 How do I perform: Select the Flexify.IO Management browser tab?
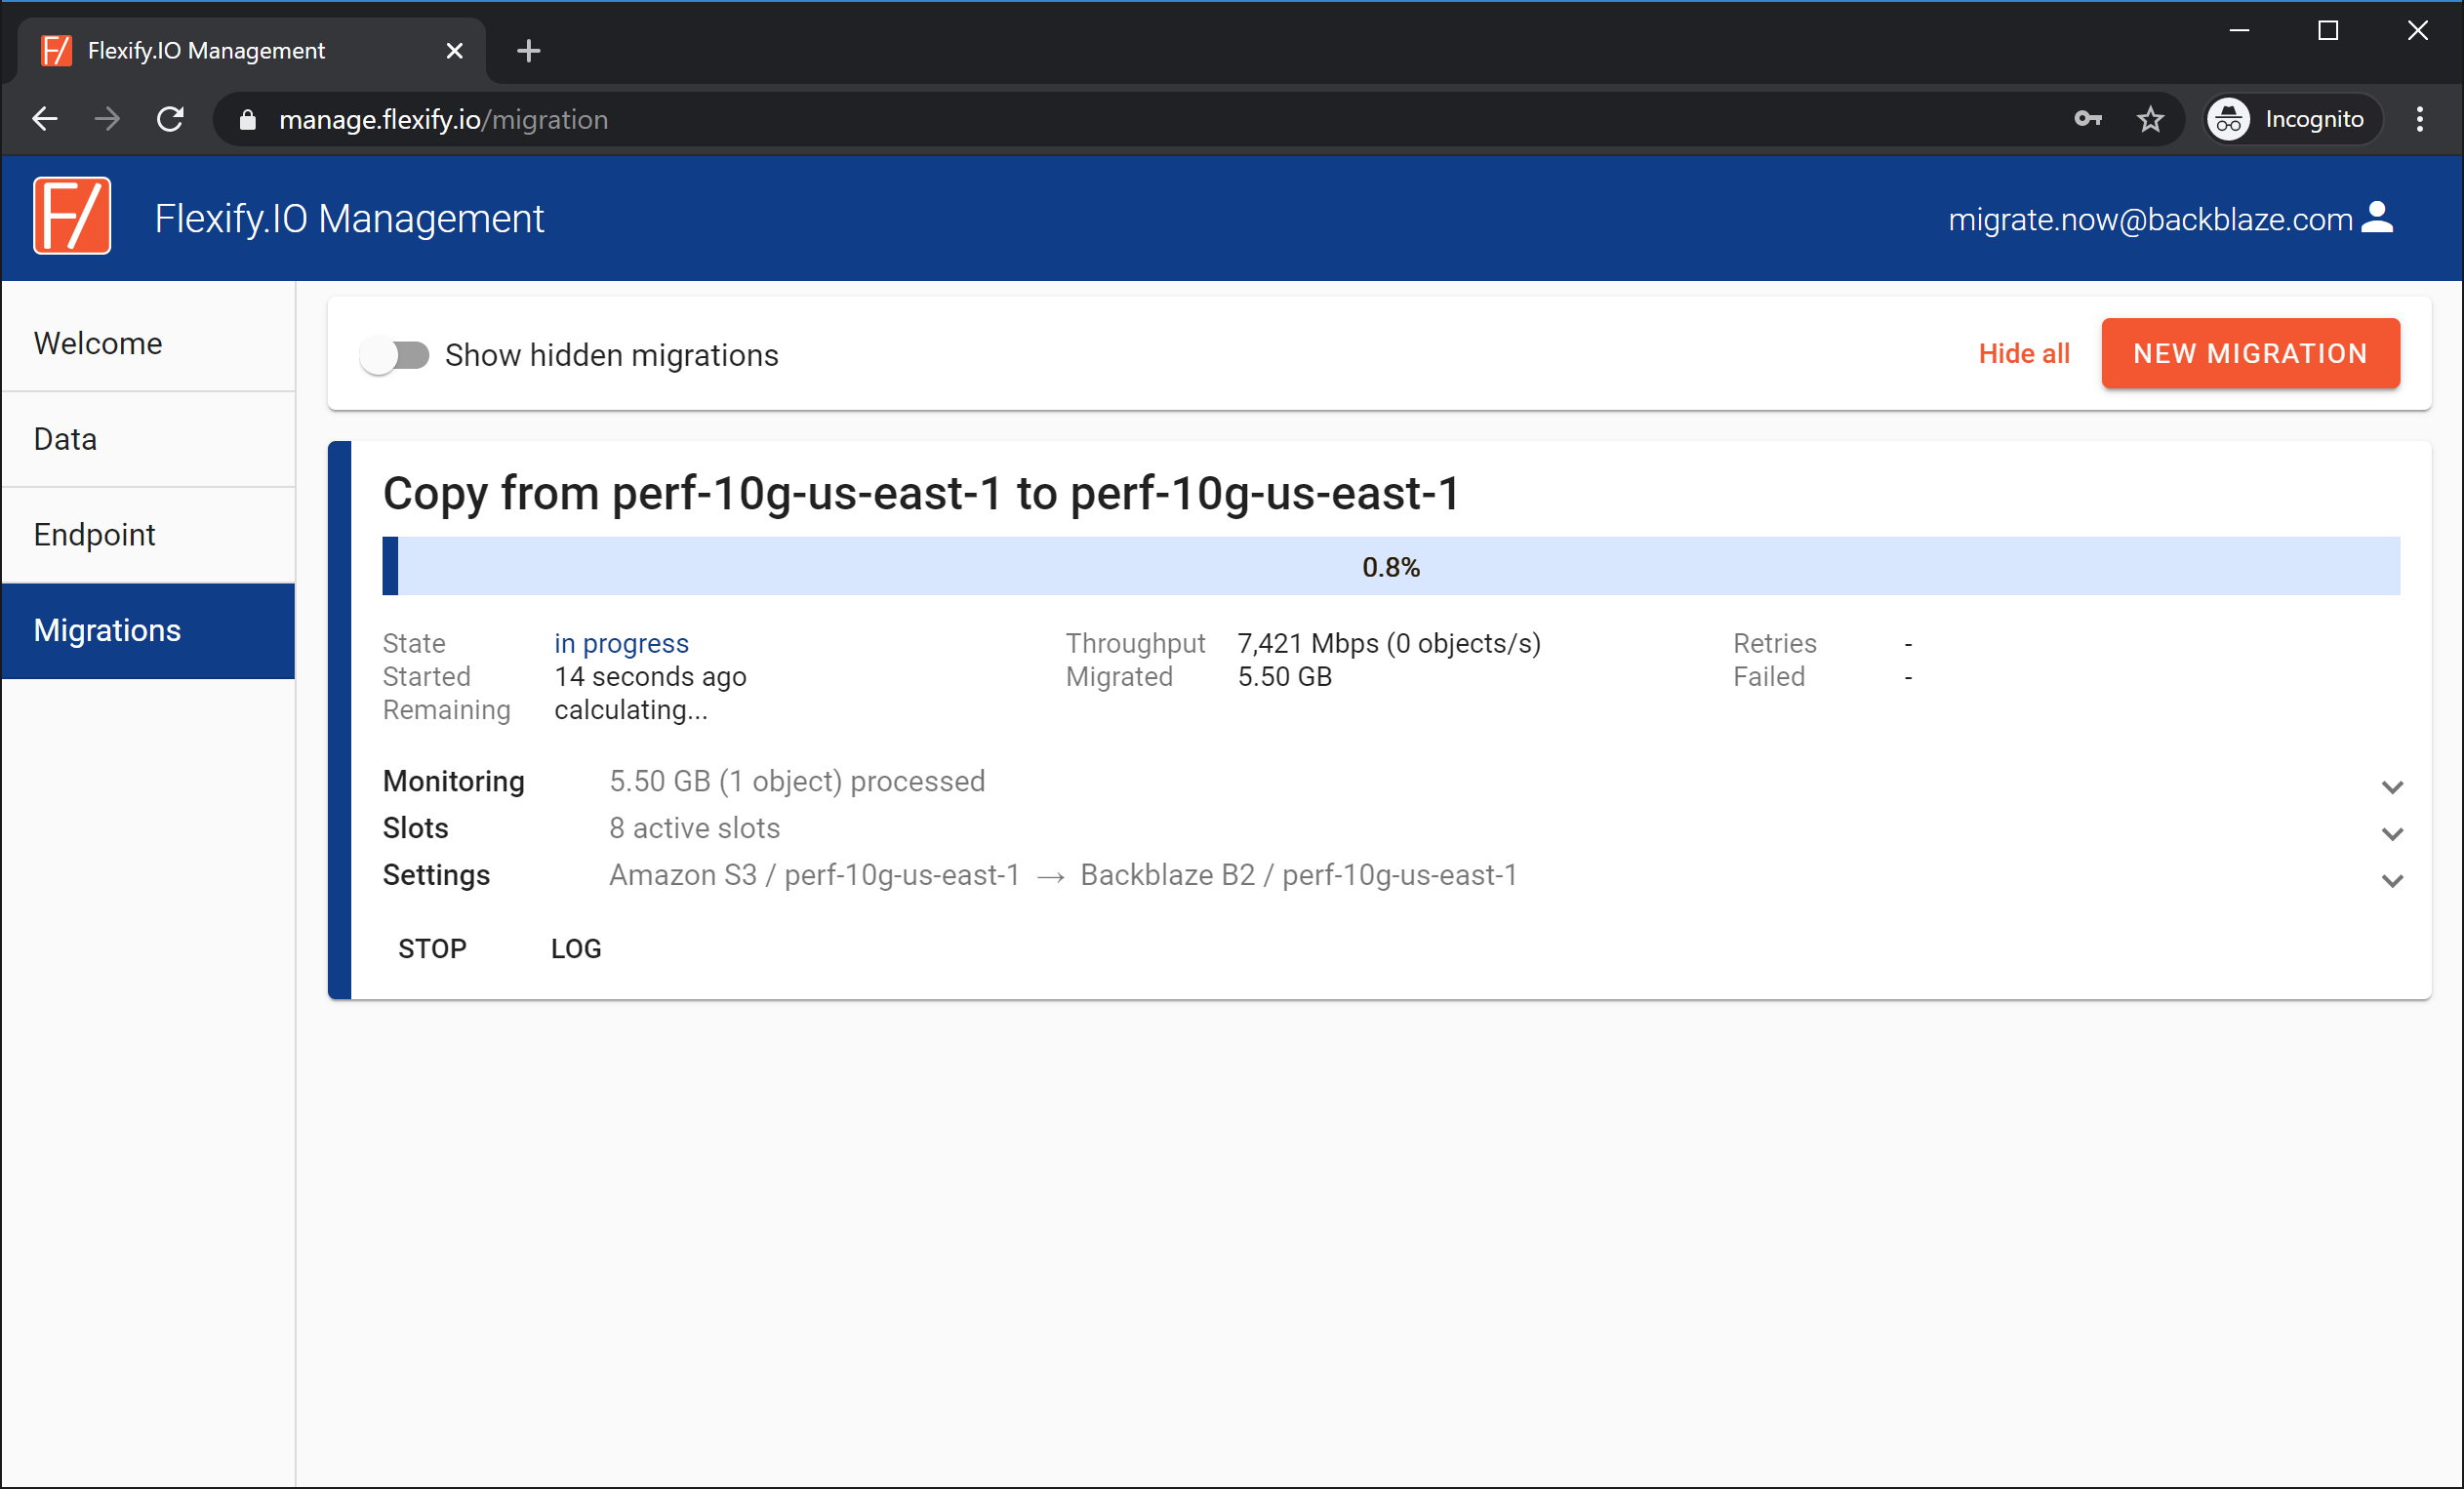point(250,51)
